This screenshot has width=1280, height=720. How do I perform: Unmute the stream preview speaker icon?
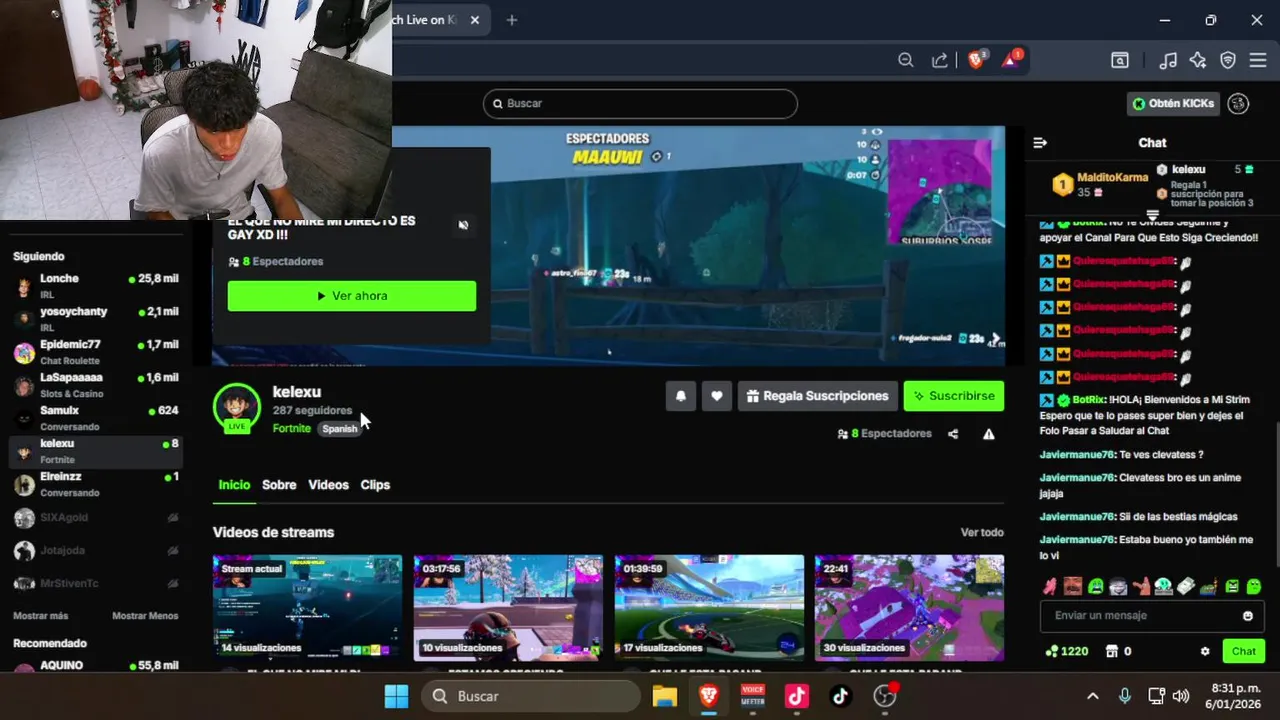pyautogui.click(x=463, y=225)
